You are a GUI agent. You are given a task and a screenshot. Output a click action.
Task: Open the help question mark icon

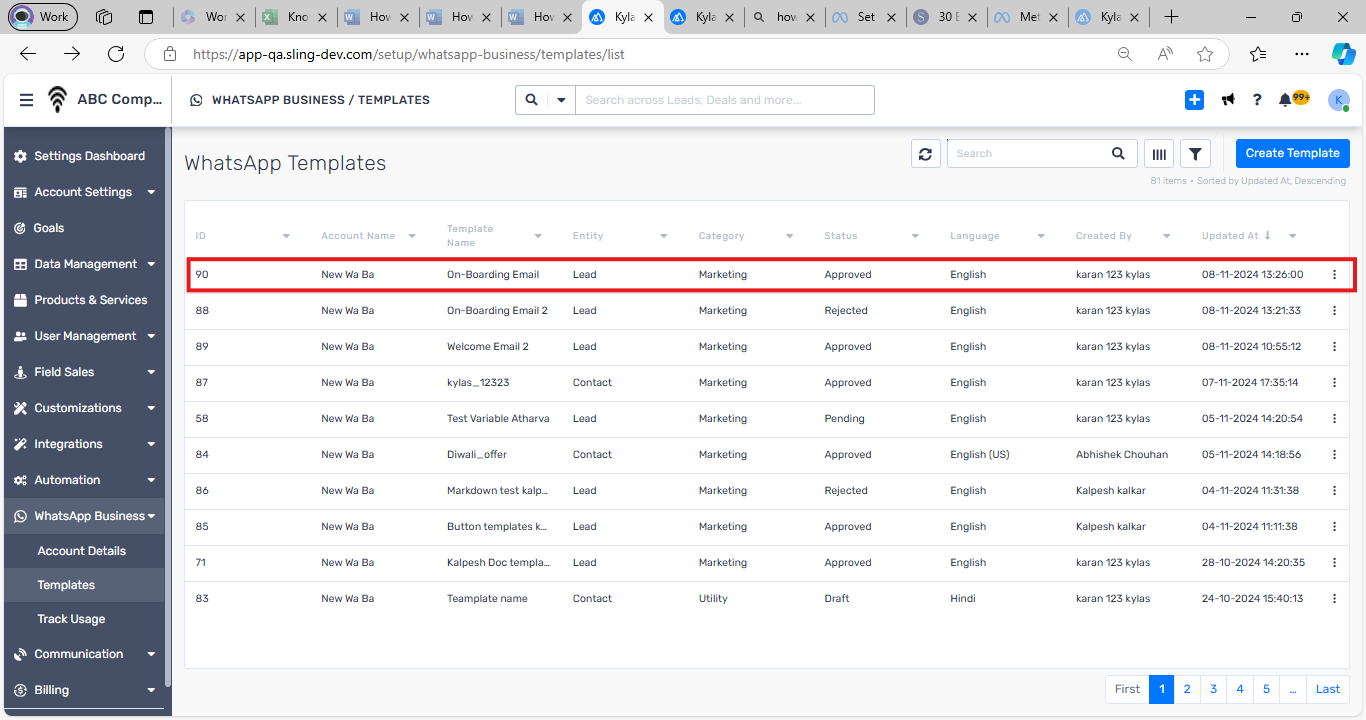click(1257, 100)
